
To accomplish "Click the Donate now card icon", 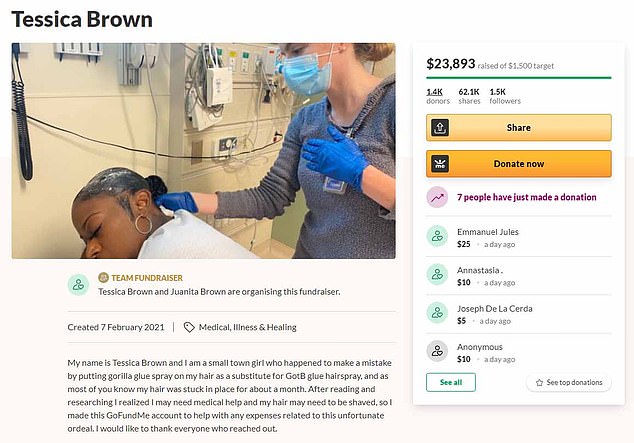I will pos(438,163).
